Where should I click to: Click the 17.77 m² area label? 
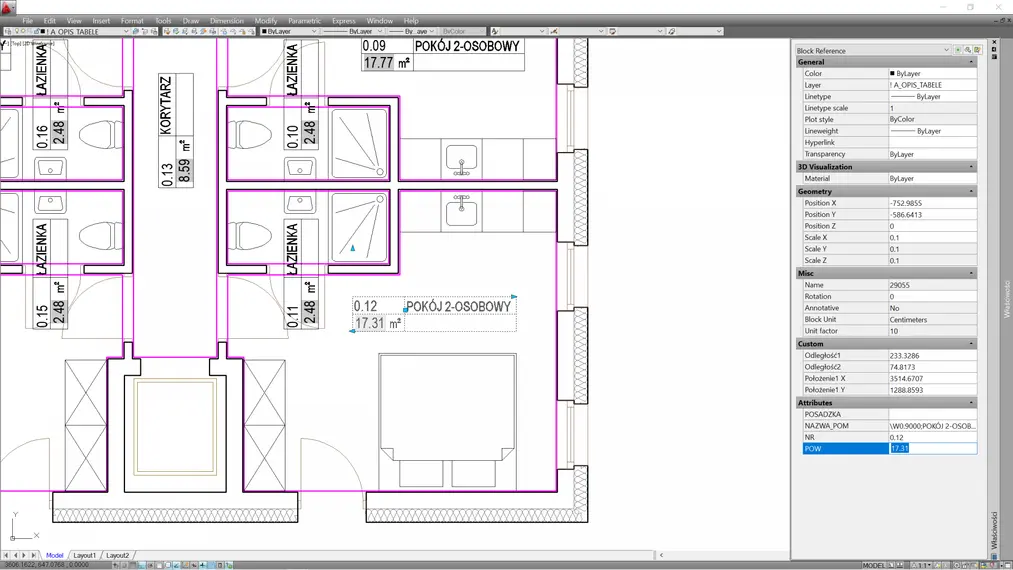386,63
